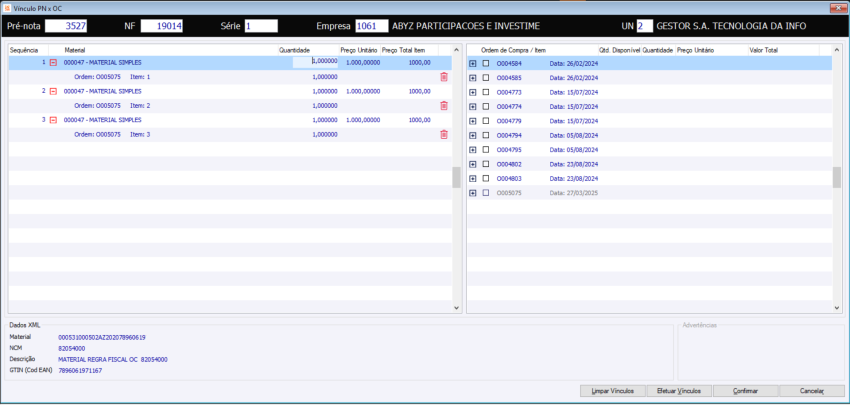Close the Vínculo PN x OC window
This screenshot has height=405, width=850.
[838, 8]
